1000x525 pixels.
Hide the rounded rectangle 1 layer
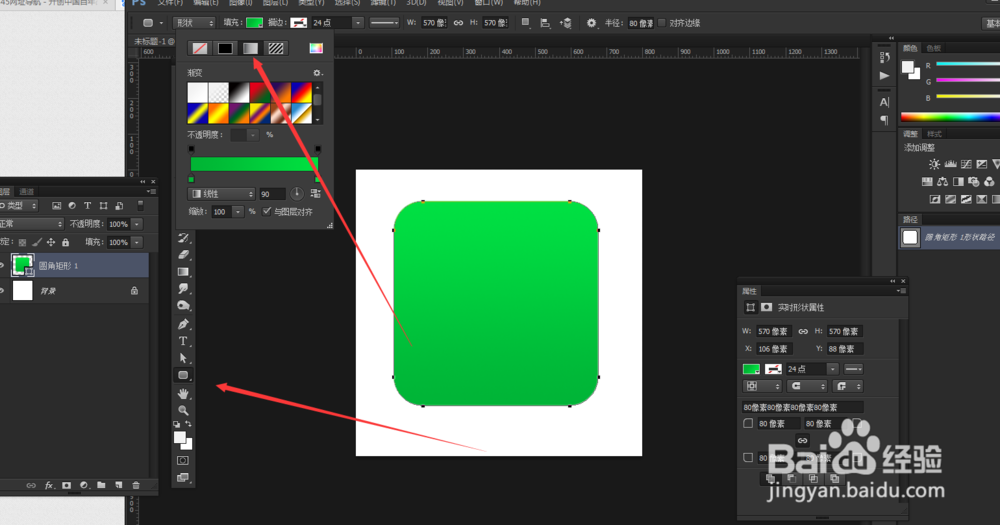pyautogui.click(x=2, y=265)
